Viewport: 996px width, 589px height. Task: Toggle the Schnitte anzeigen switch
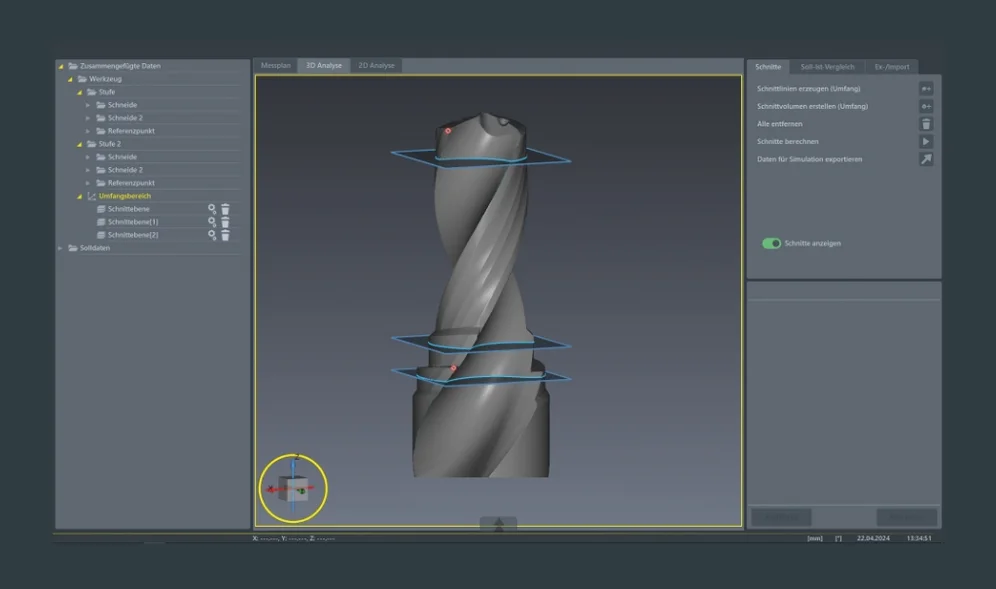[771, 243]
